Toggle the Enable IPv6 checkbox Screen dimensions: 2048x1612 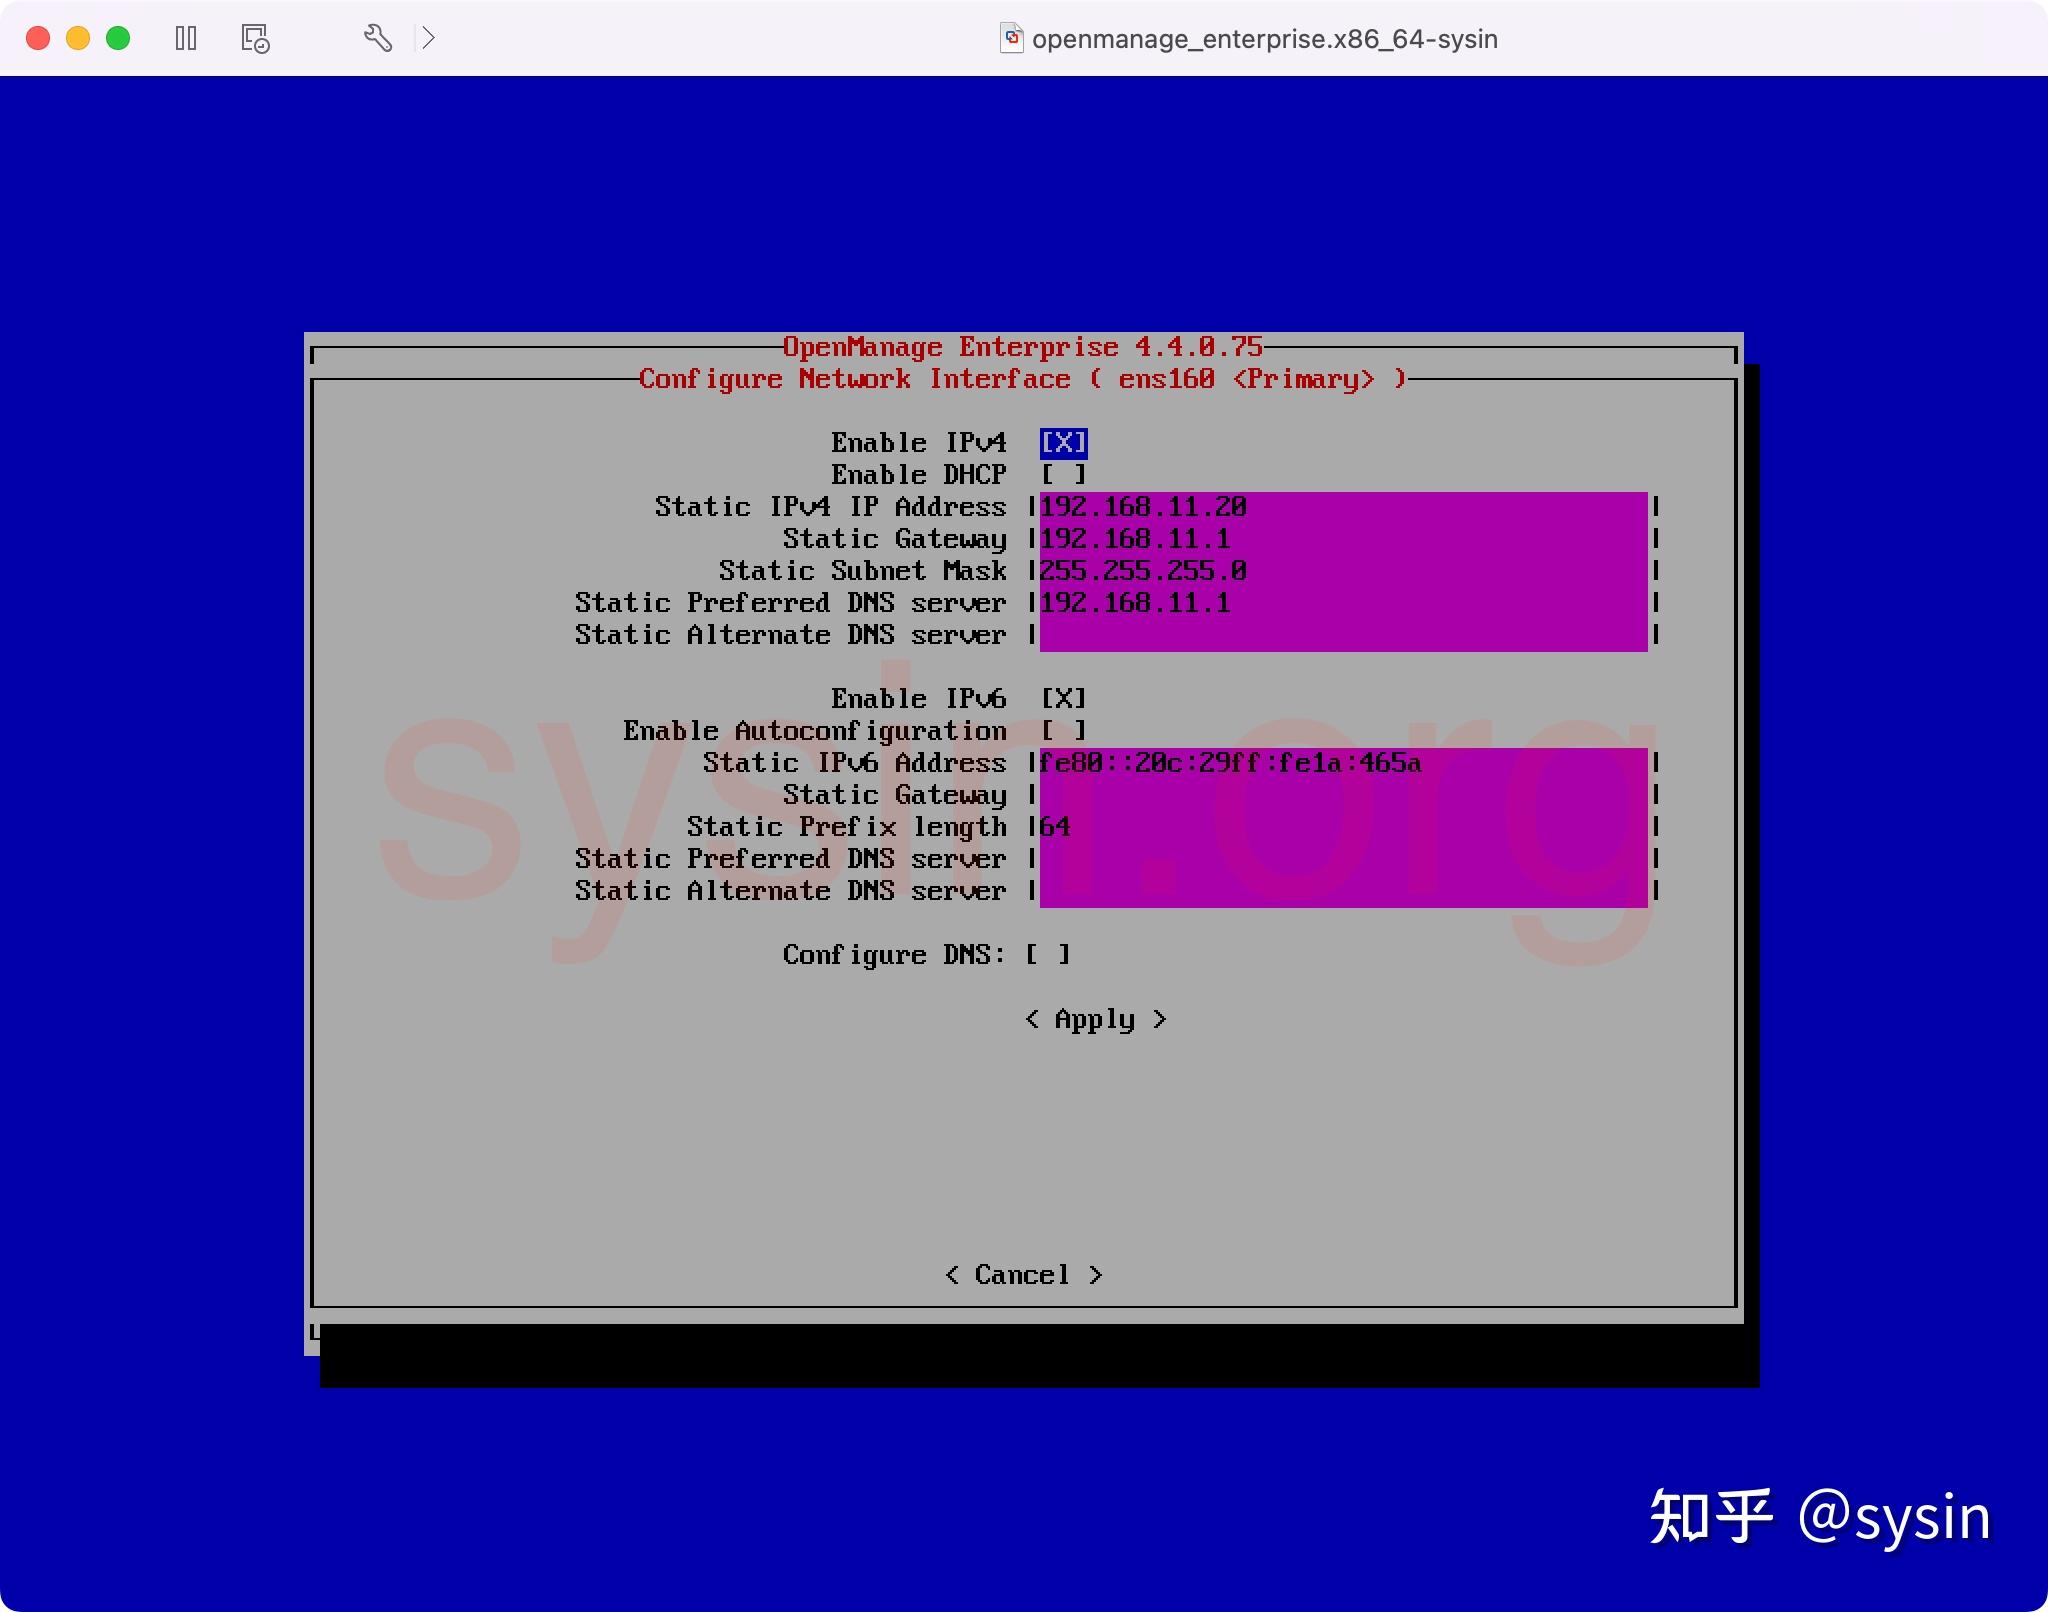pos(1063,699)
